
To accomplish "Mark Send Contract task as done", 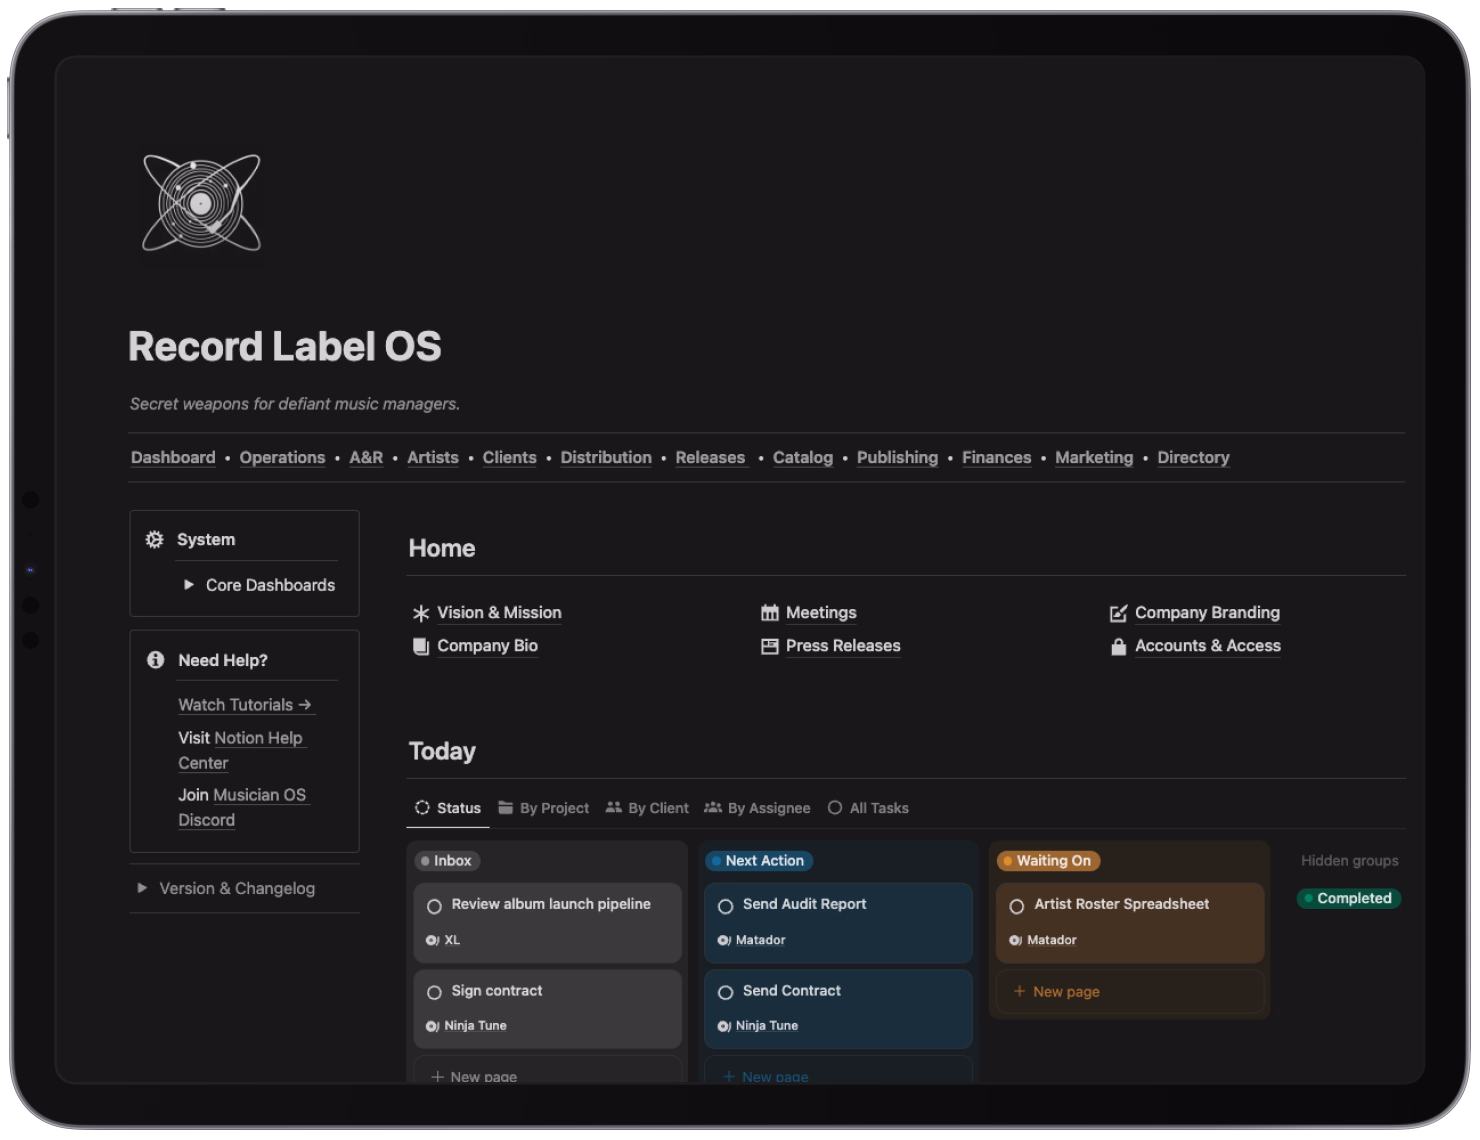I will 726,992.
